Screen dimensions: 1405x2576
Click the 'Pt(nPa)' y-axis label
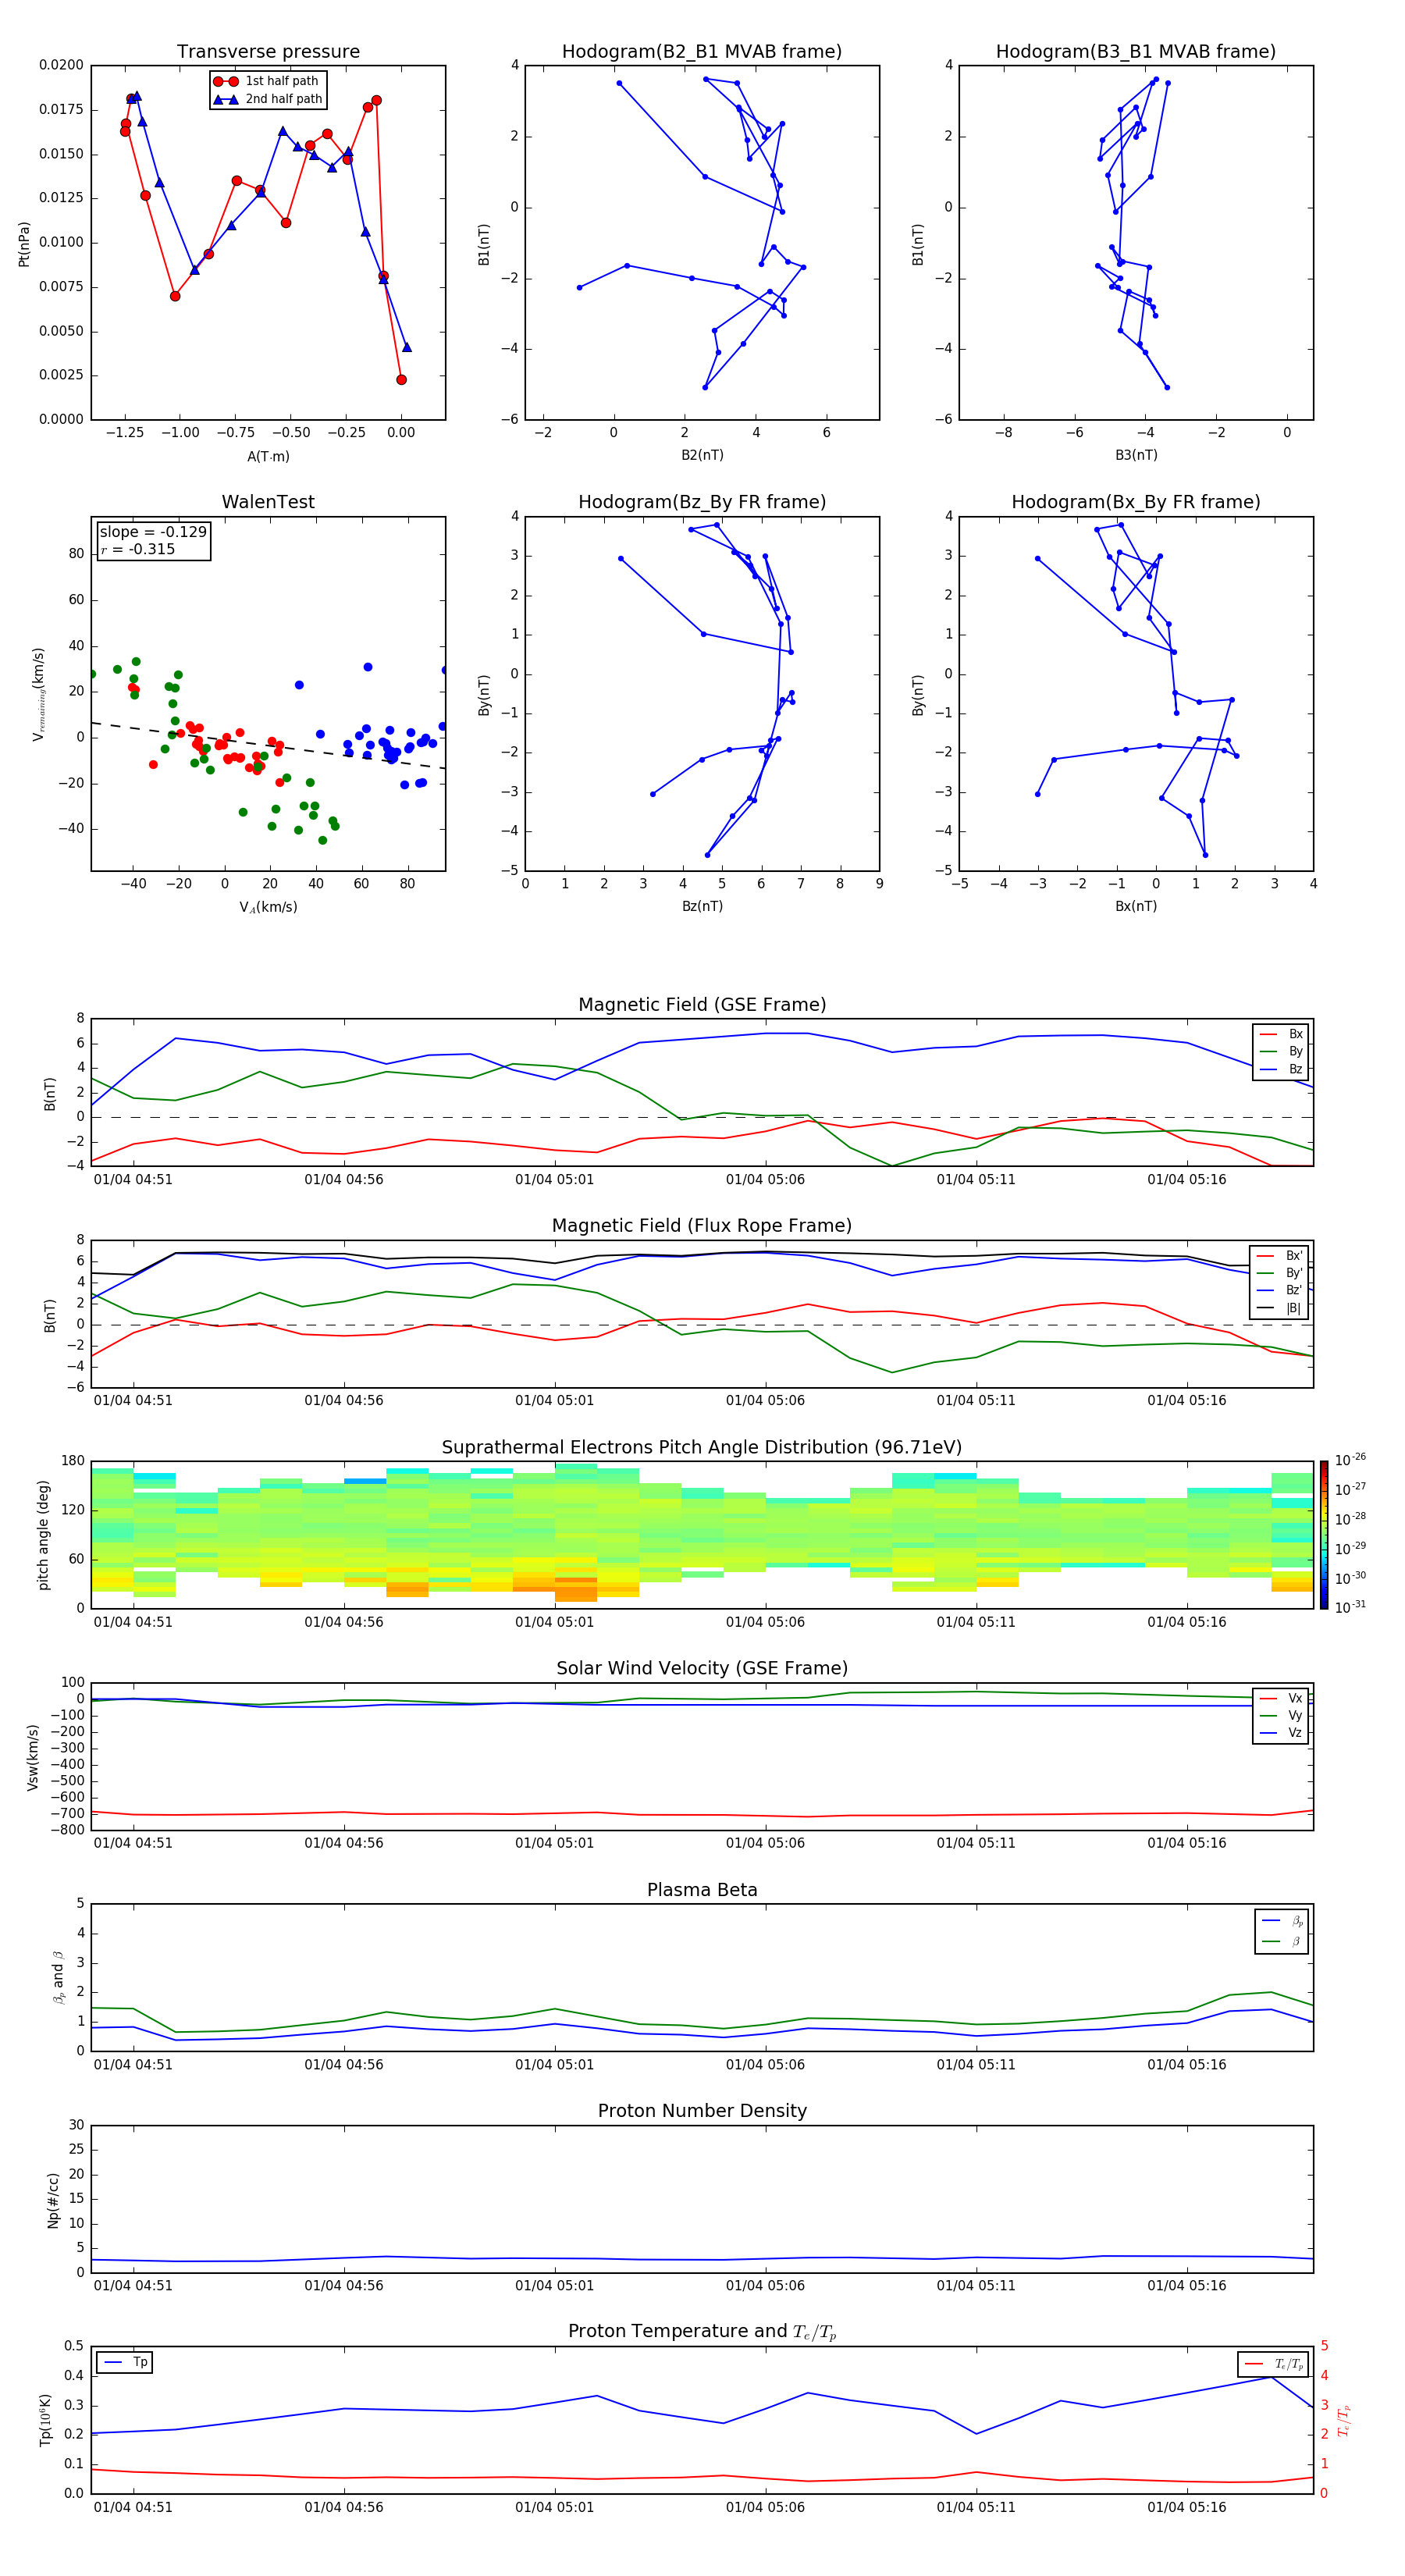(24, 243)
